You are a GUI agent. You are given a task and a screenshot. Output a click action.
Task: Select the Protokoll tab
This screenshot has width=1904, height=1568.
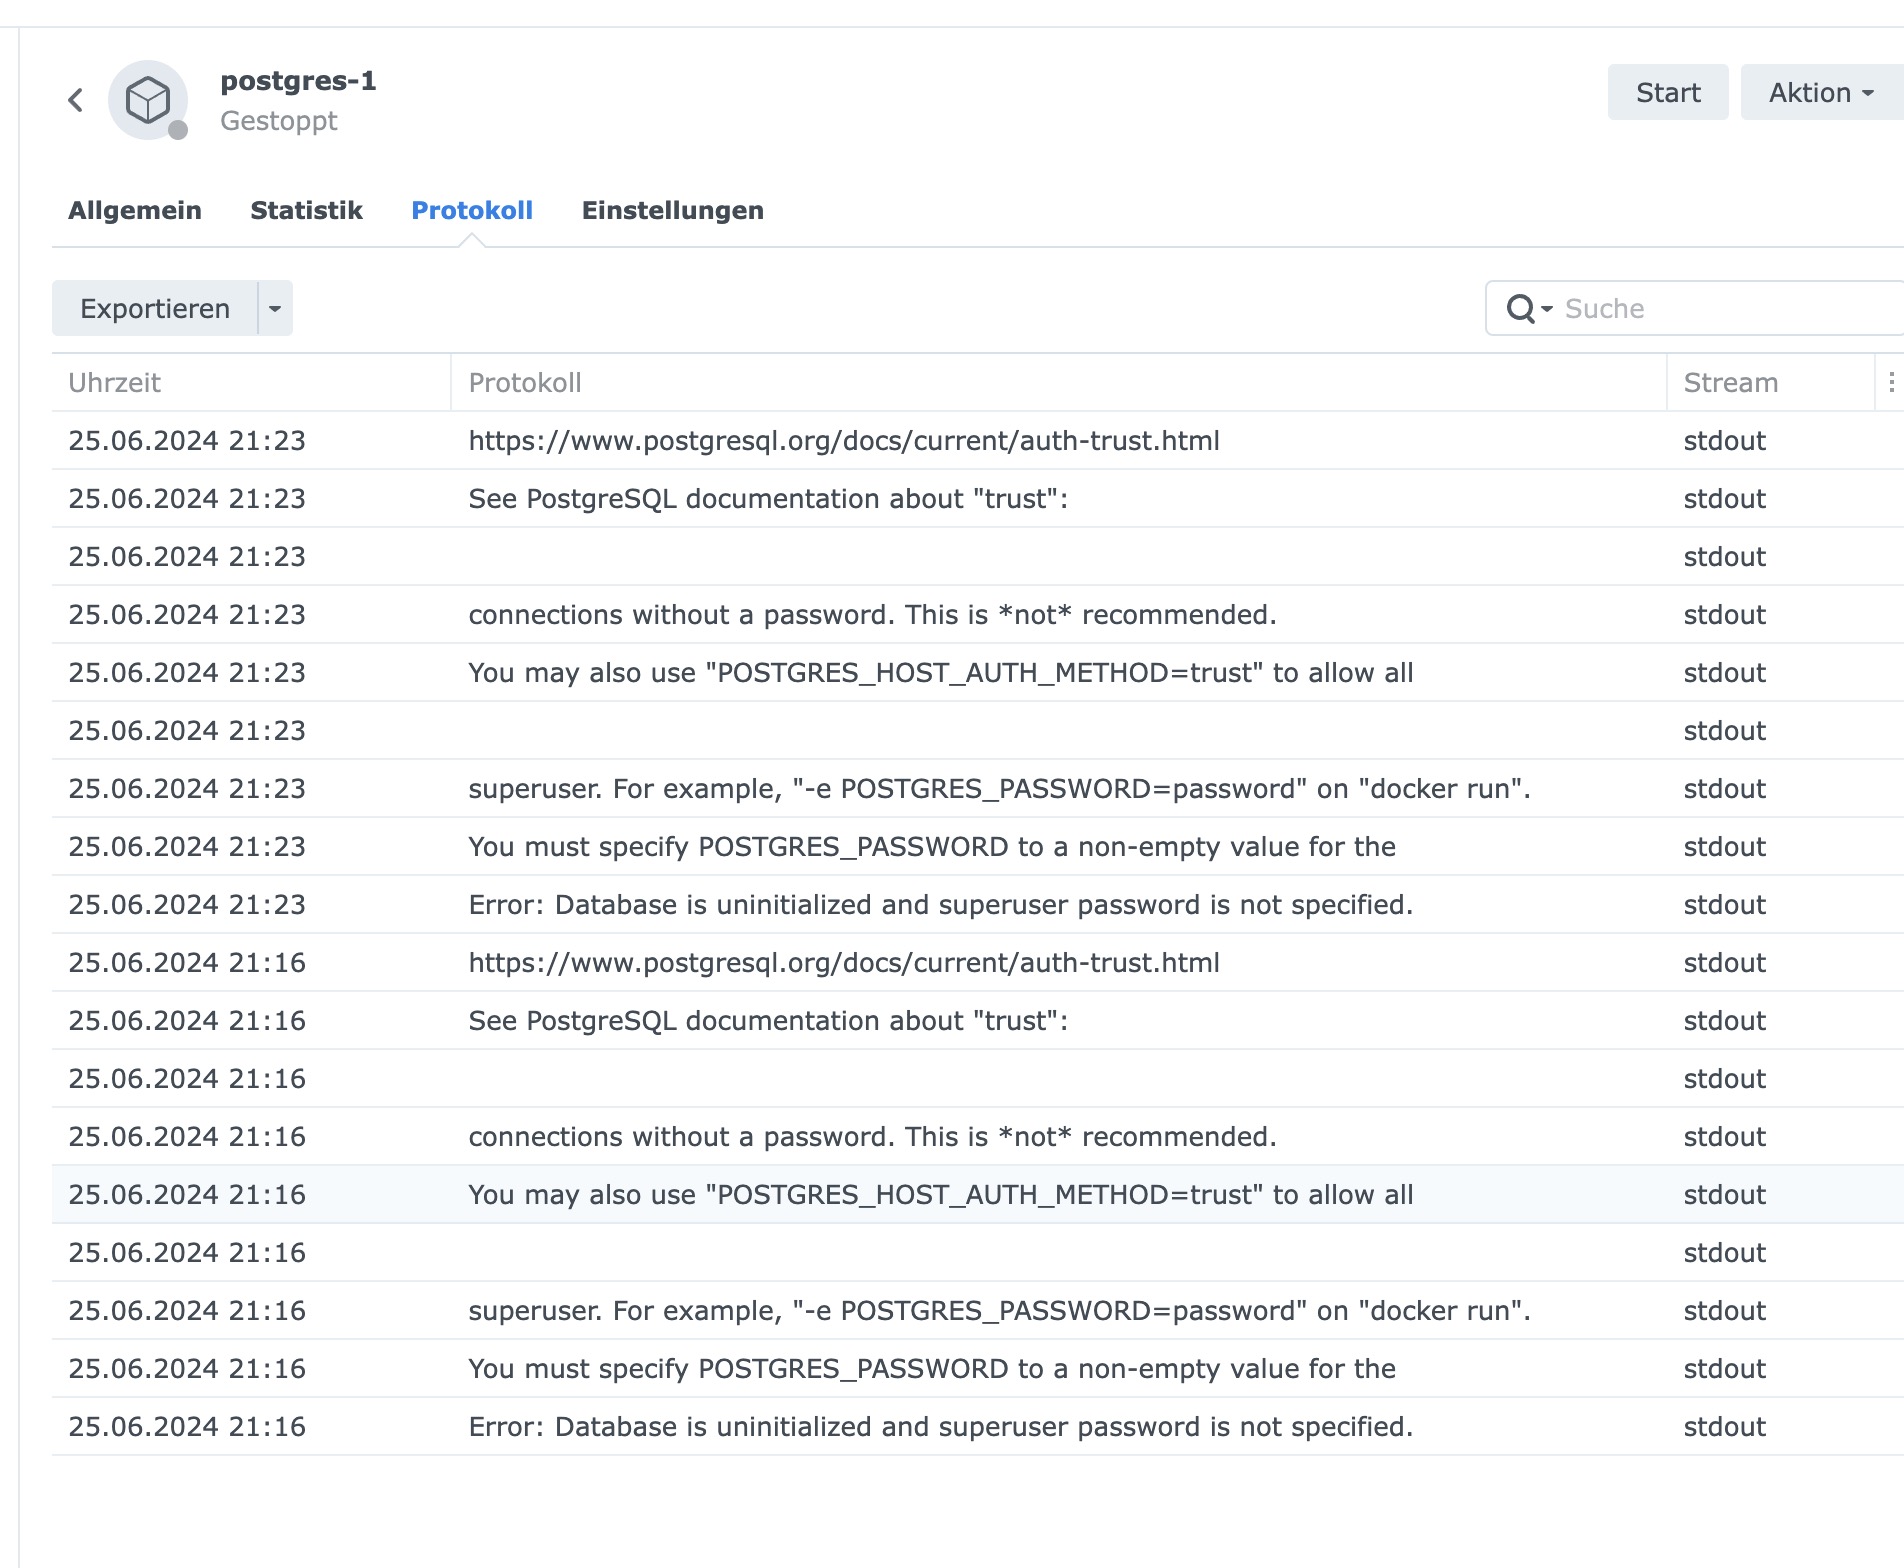pos(472,211)
